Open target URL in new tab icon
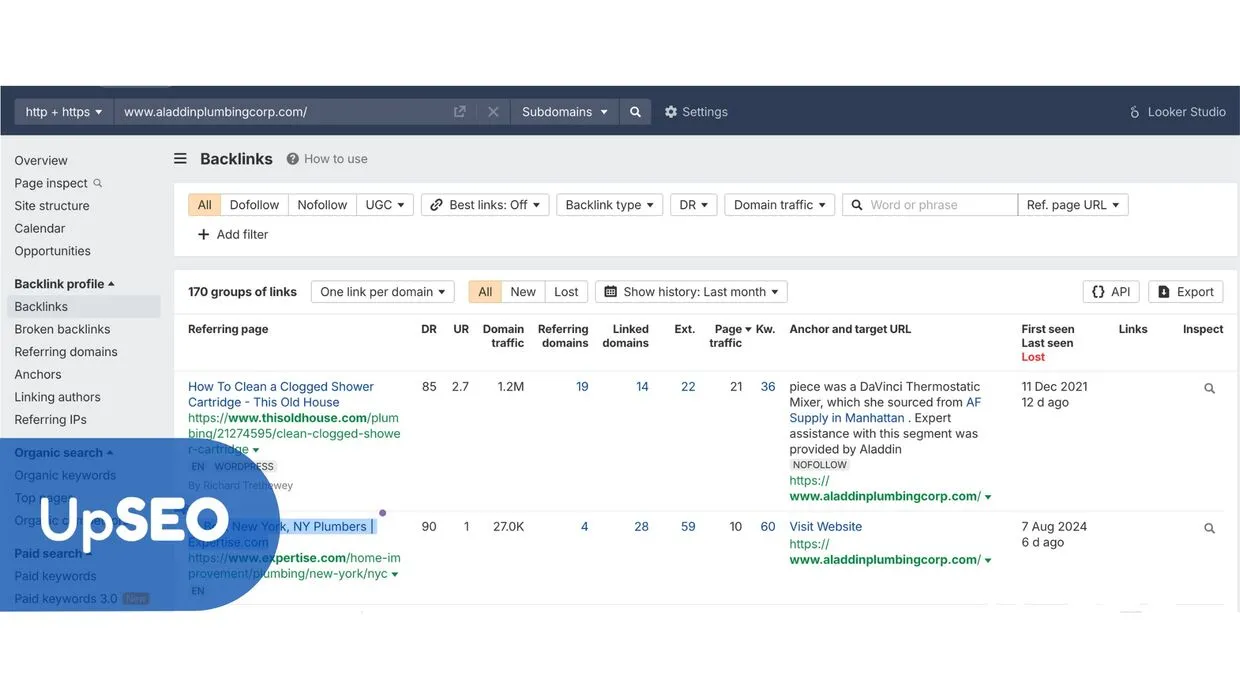 pyautogui.click(x=459, y=111)
